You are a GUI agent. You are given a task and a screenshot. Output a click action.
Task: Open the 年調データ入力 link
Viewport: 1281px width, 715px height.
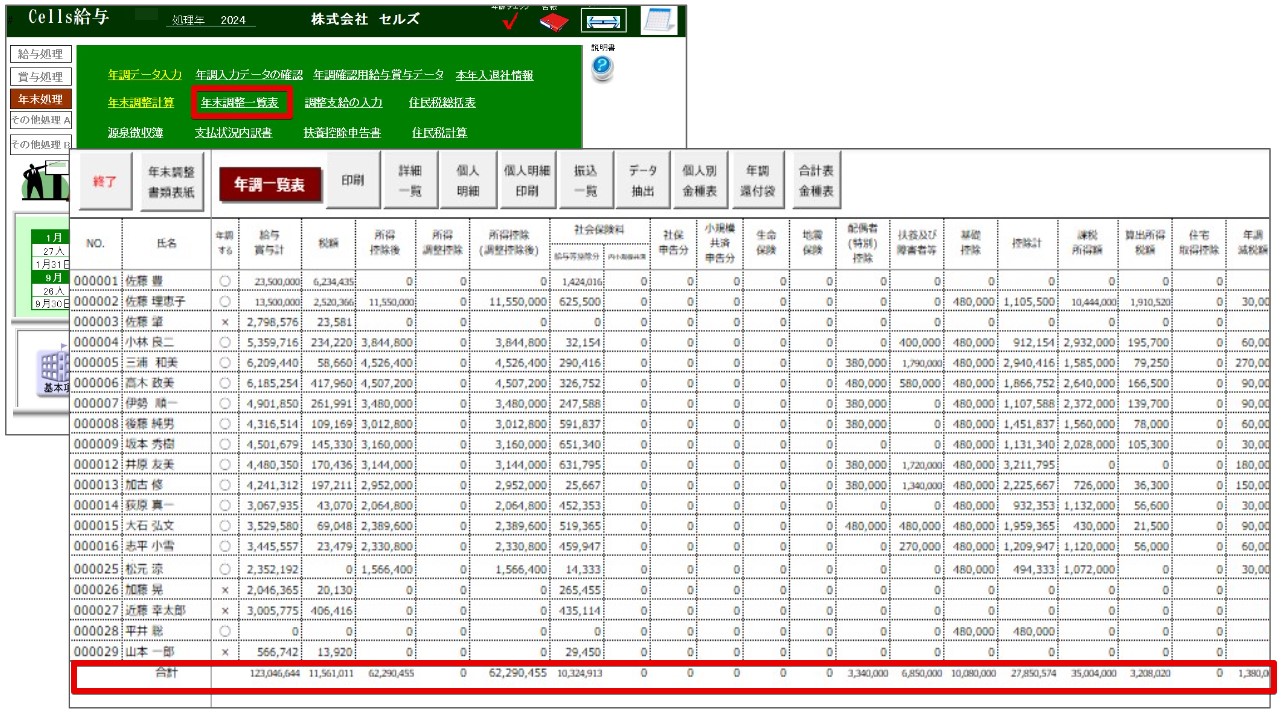pos(145,75)
